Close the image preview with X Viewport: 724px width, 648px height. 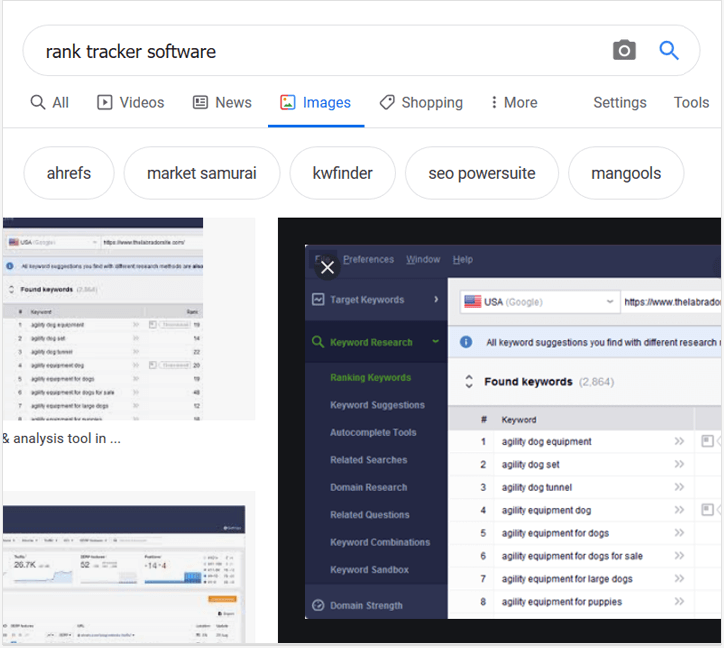point(327,267)
